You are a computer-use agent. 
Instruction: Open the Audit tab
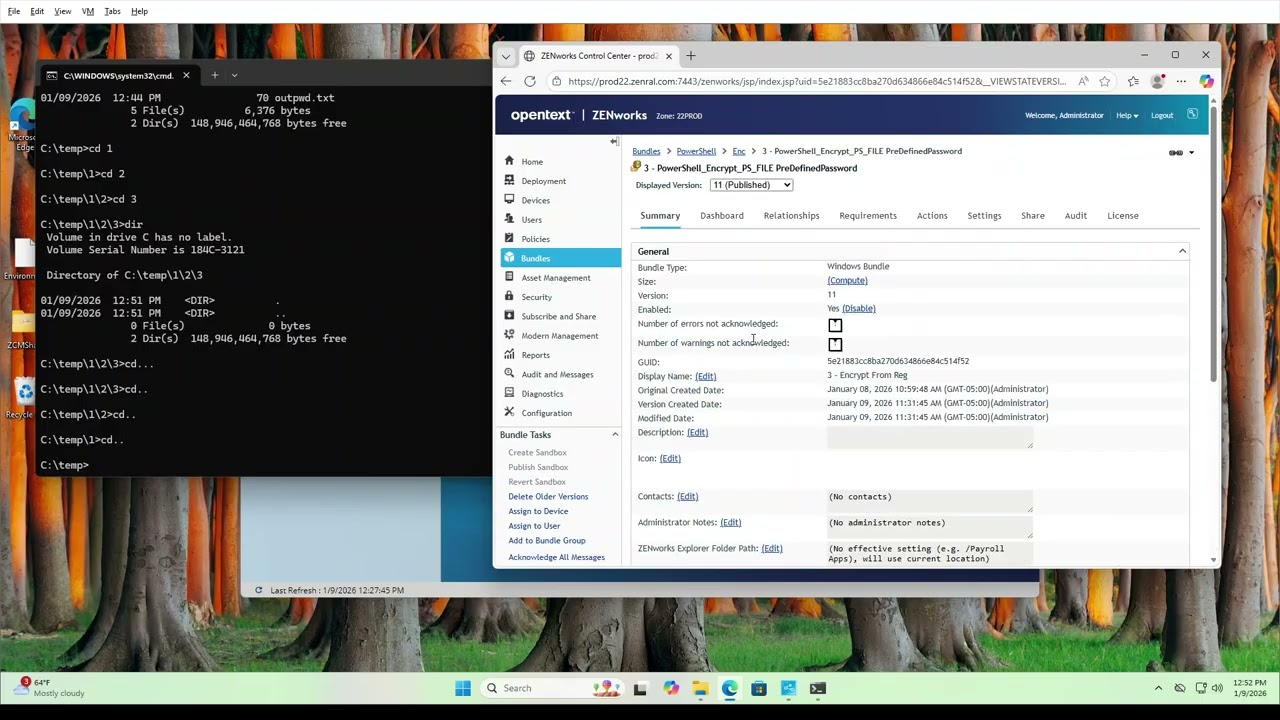(1076, 215)
